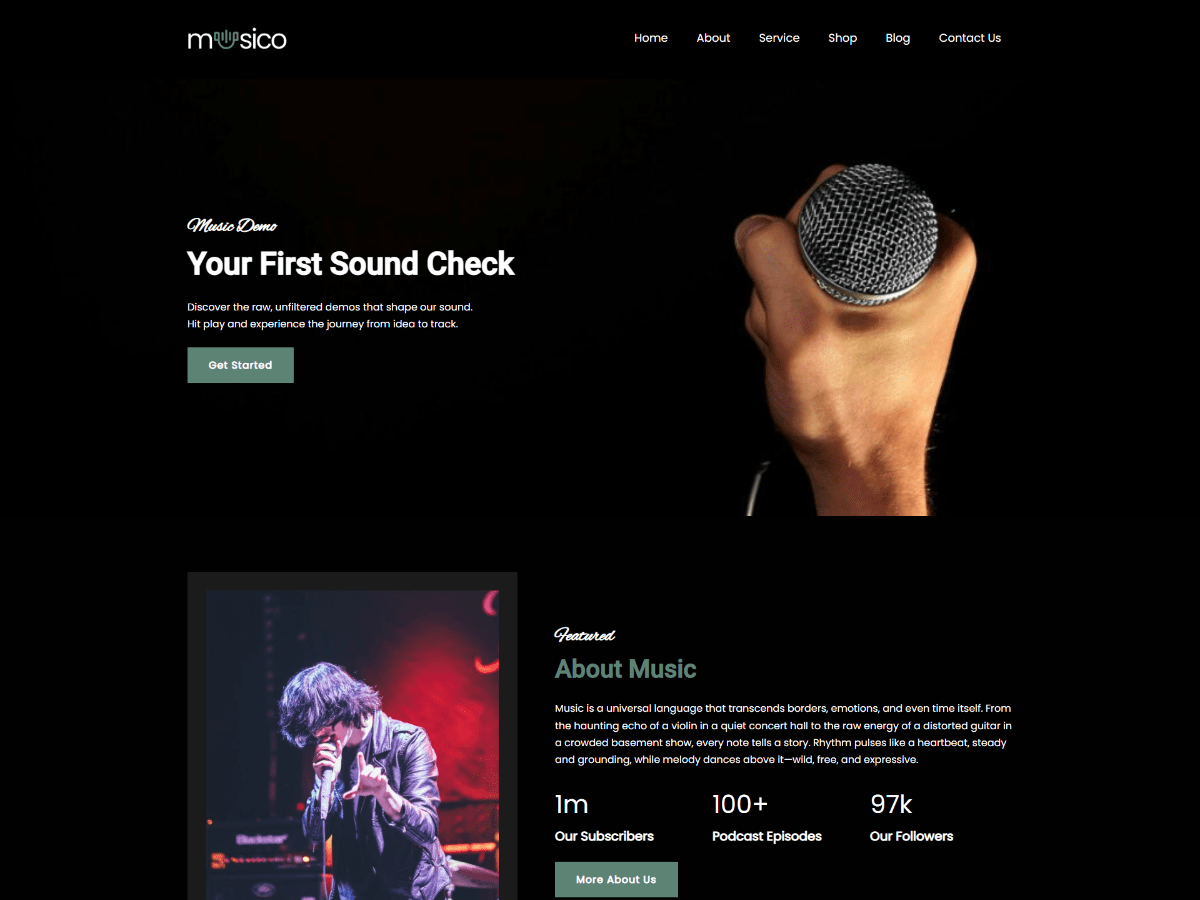The width and height of the screenshot is (1200, 900).
Task: Select Contact Us in navigation
Action: click(970, 38)
